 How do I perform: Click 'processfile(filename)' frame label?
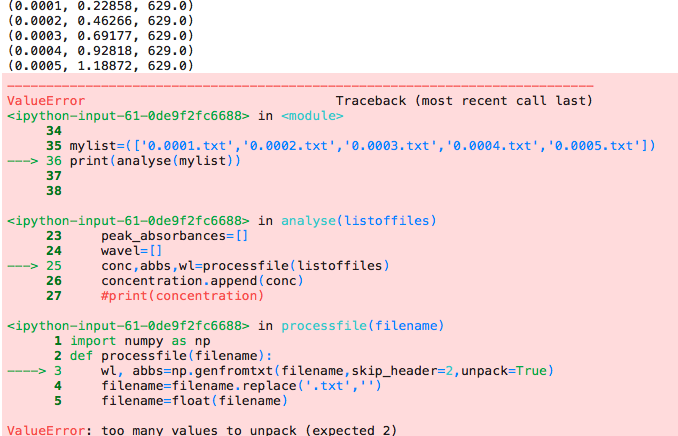pyautogui.click(x=363, y=326)
